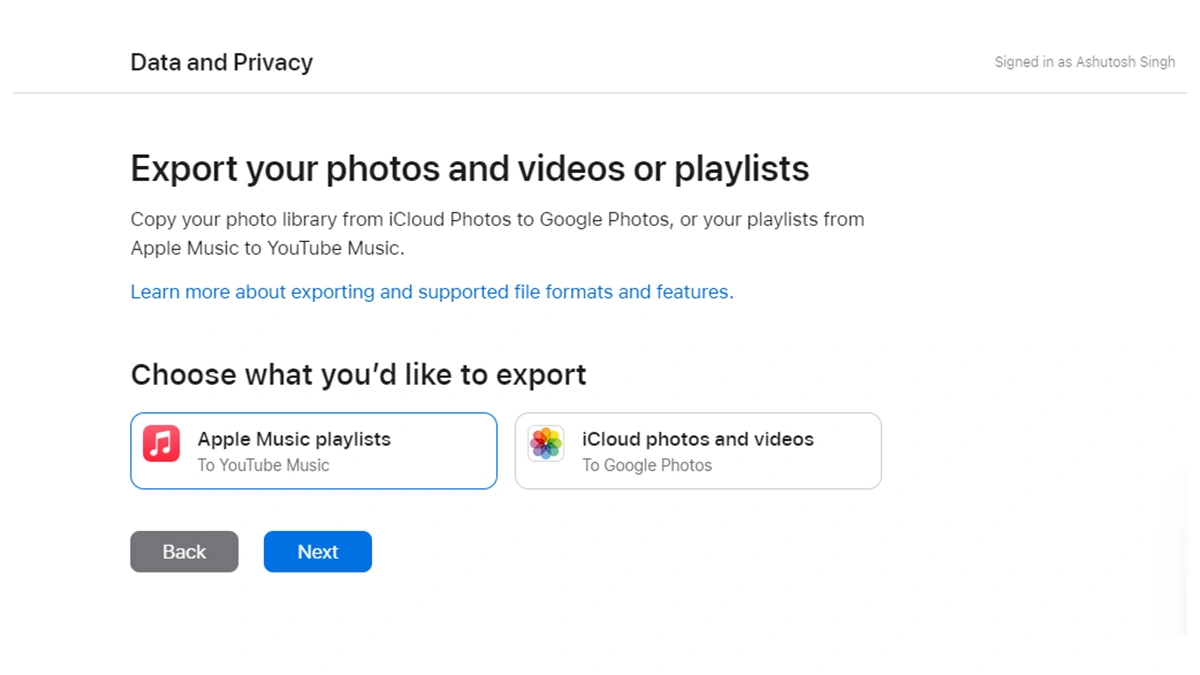Click the Apple Music app icon
The height and width of the screenshot is (675, 1200).
pos(161,443)
